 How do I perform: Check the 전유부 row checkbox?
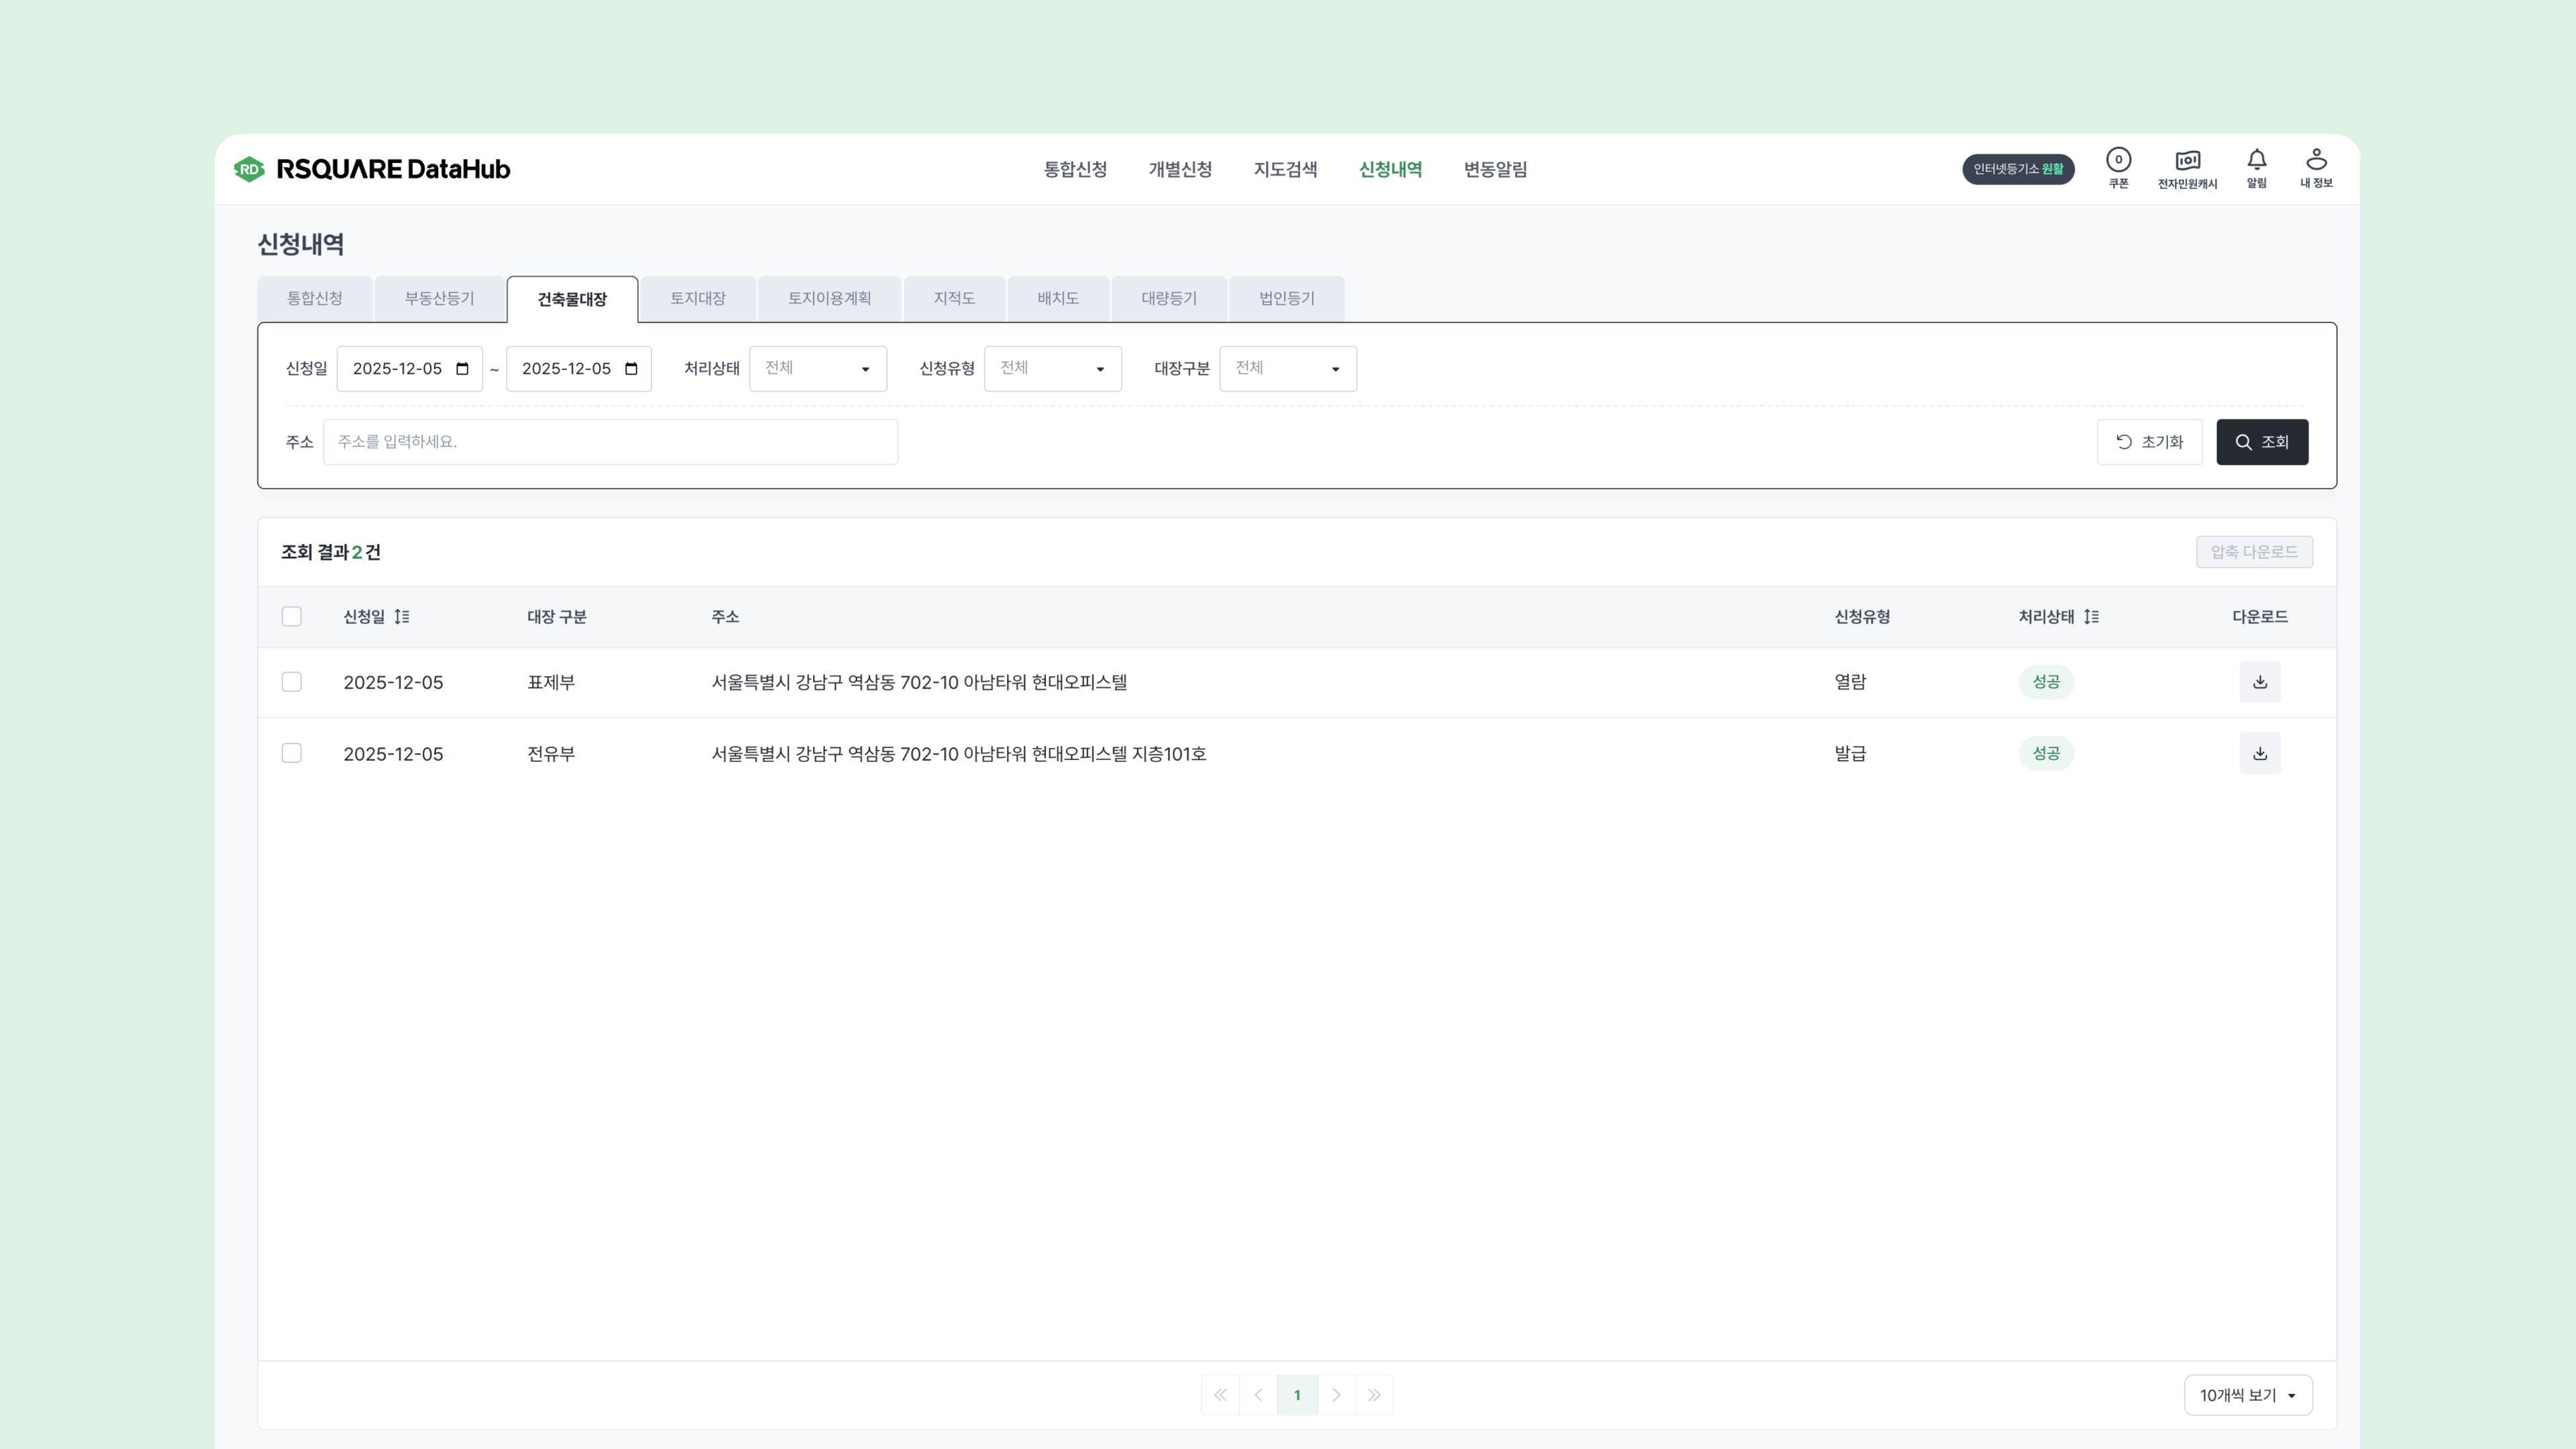291,753
